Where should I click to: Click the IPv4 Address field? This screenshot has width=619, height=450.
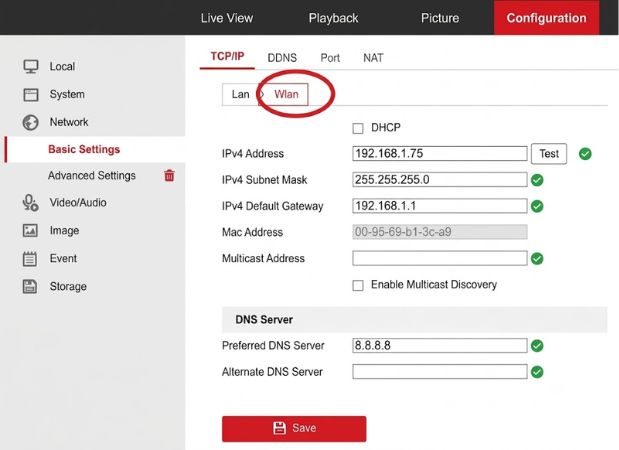click(x=440, y=154)
